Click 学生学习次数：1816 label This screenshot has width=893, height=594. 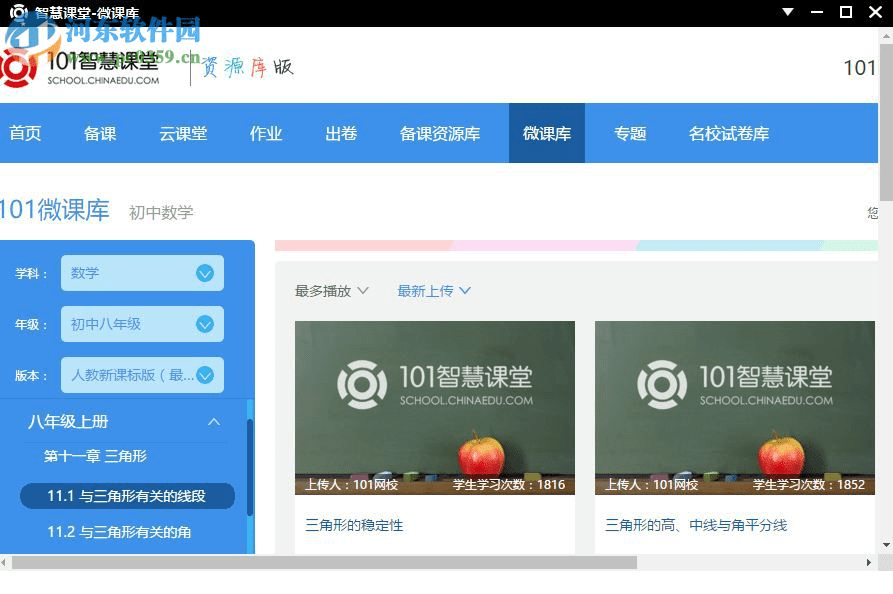509,485
